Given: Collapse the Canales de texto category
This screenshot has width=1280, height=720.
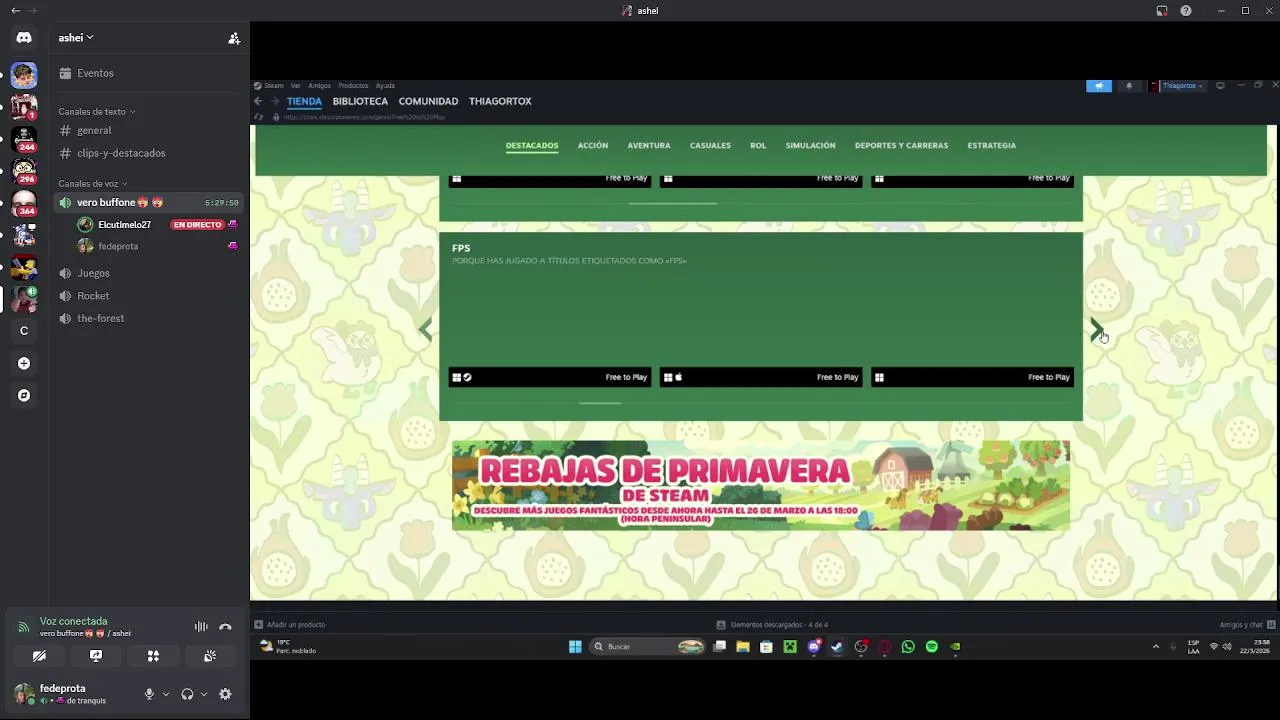Looking at the screenshot, I should click(96, 111).
